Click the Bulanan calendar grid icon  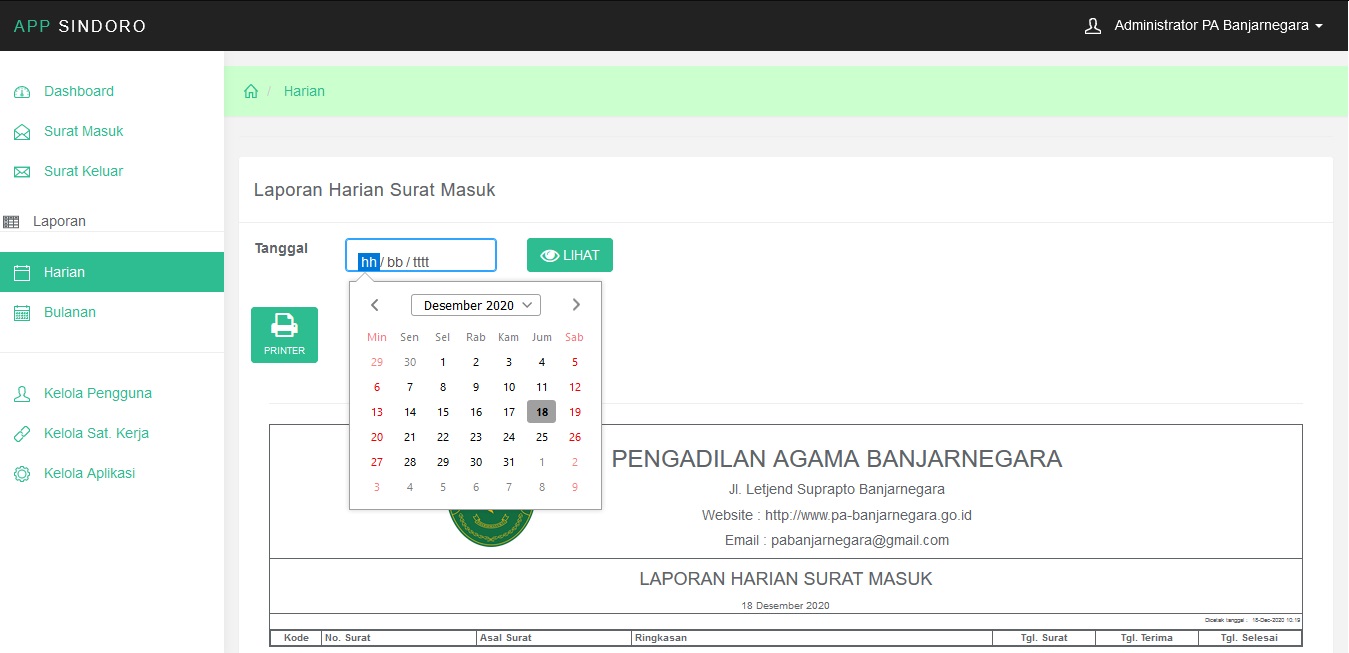point(22,313)
